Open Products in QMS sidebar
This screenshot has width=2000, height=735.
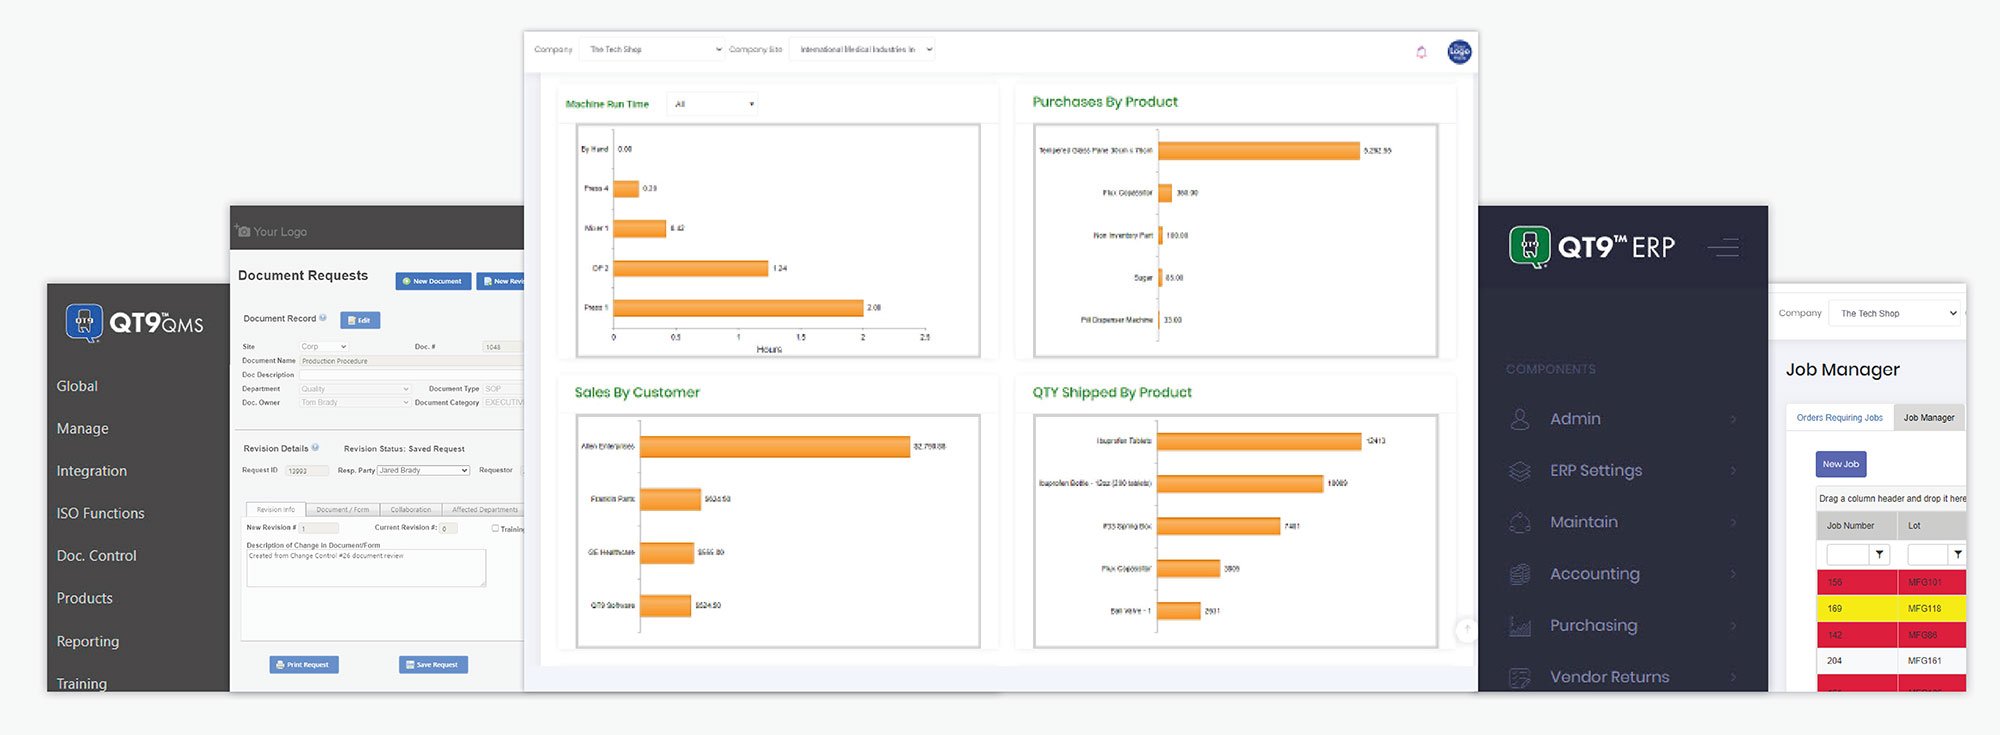click(x=84, y=598)
